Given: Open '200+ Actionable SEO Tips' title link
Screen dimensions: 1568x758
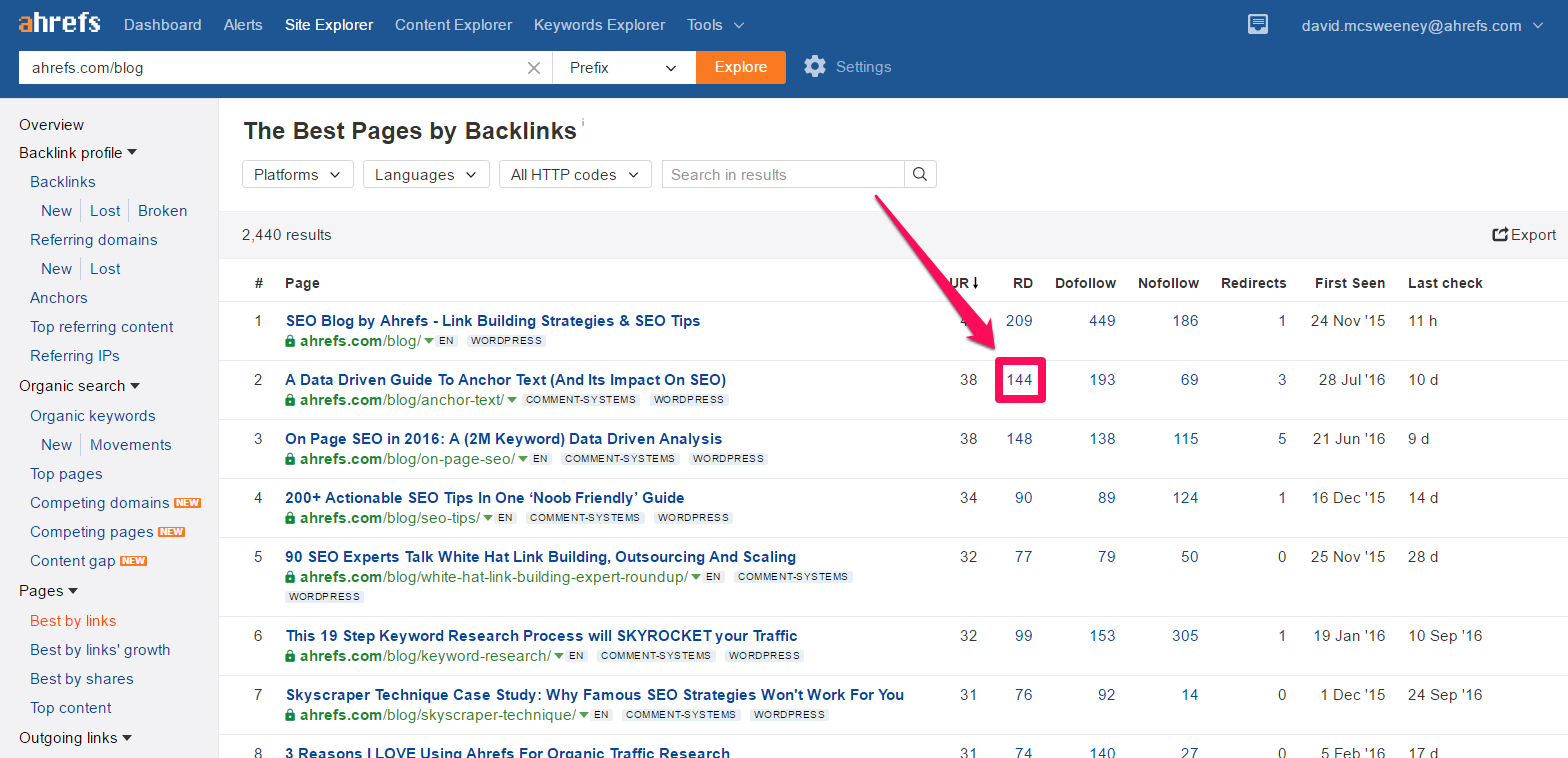Looking at the screenshot, I should coord(485,498).
